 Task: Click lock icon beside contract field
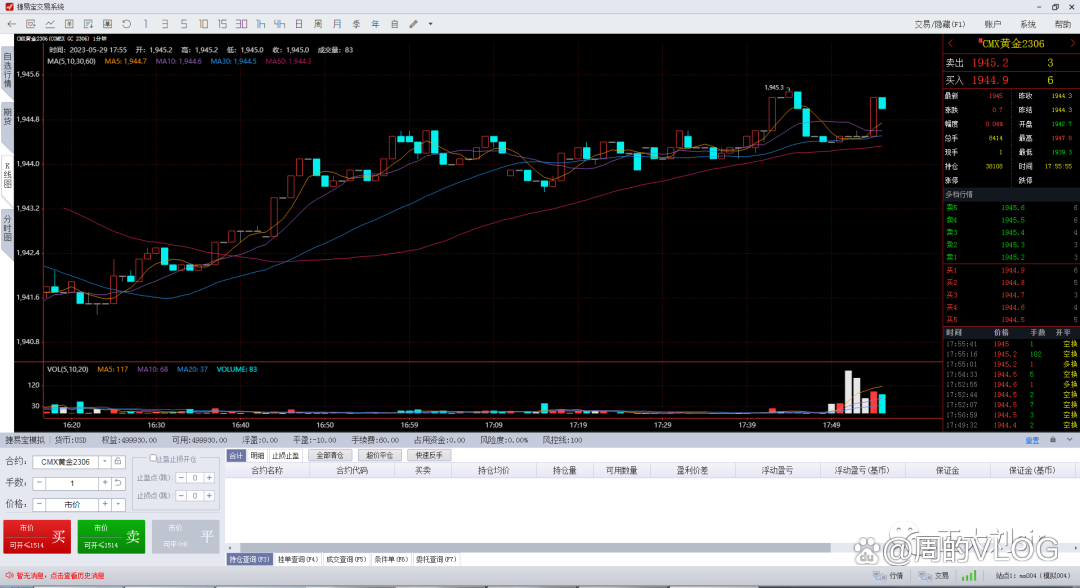[118, 461]
